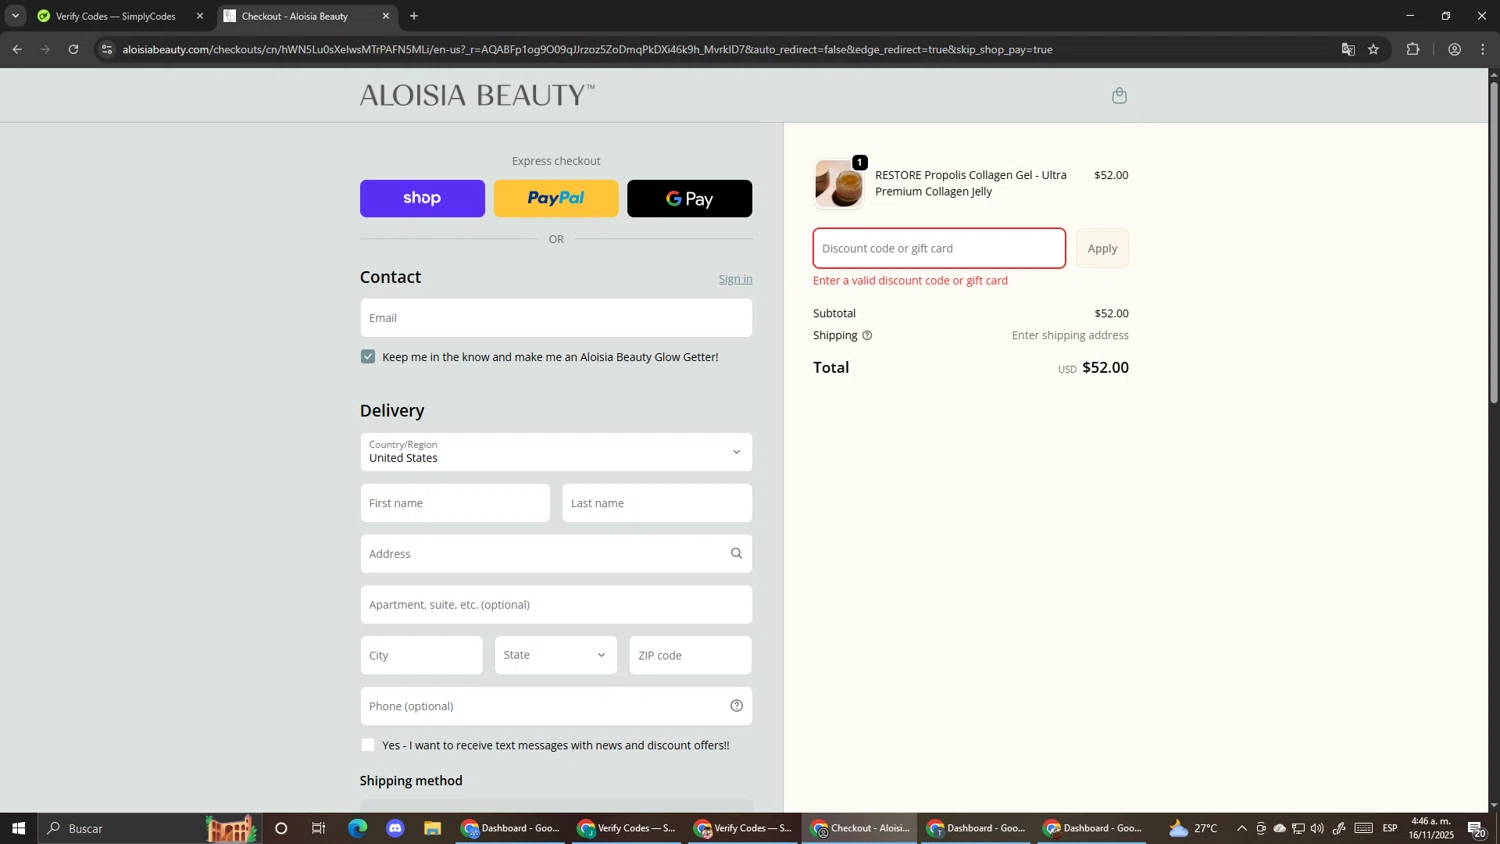Open Task View on taskbar
This screenshot has width=1500, height=844.
[319, 828]
